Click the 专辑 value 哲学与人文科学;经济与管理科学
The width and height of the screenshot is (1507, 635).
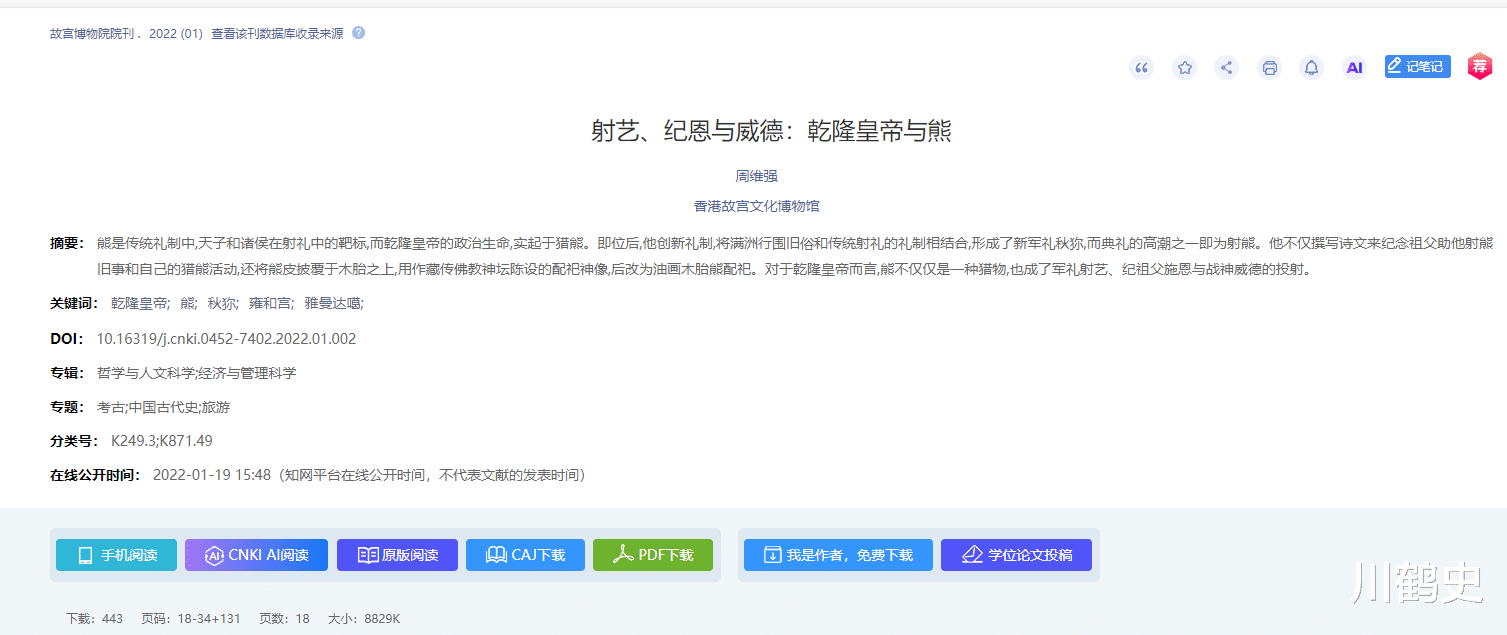point(196,373)
